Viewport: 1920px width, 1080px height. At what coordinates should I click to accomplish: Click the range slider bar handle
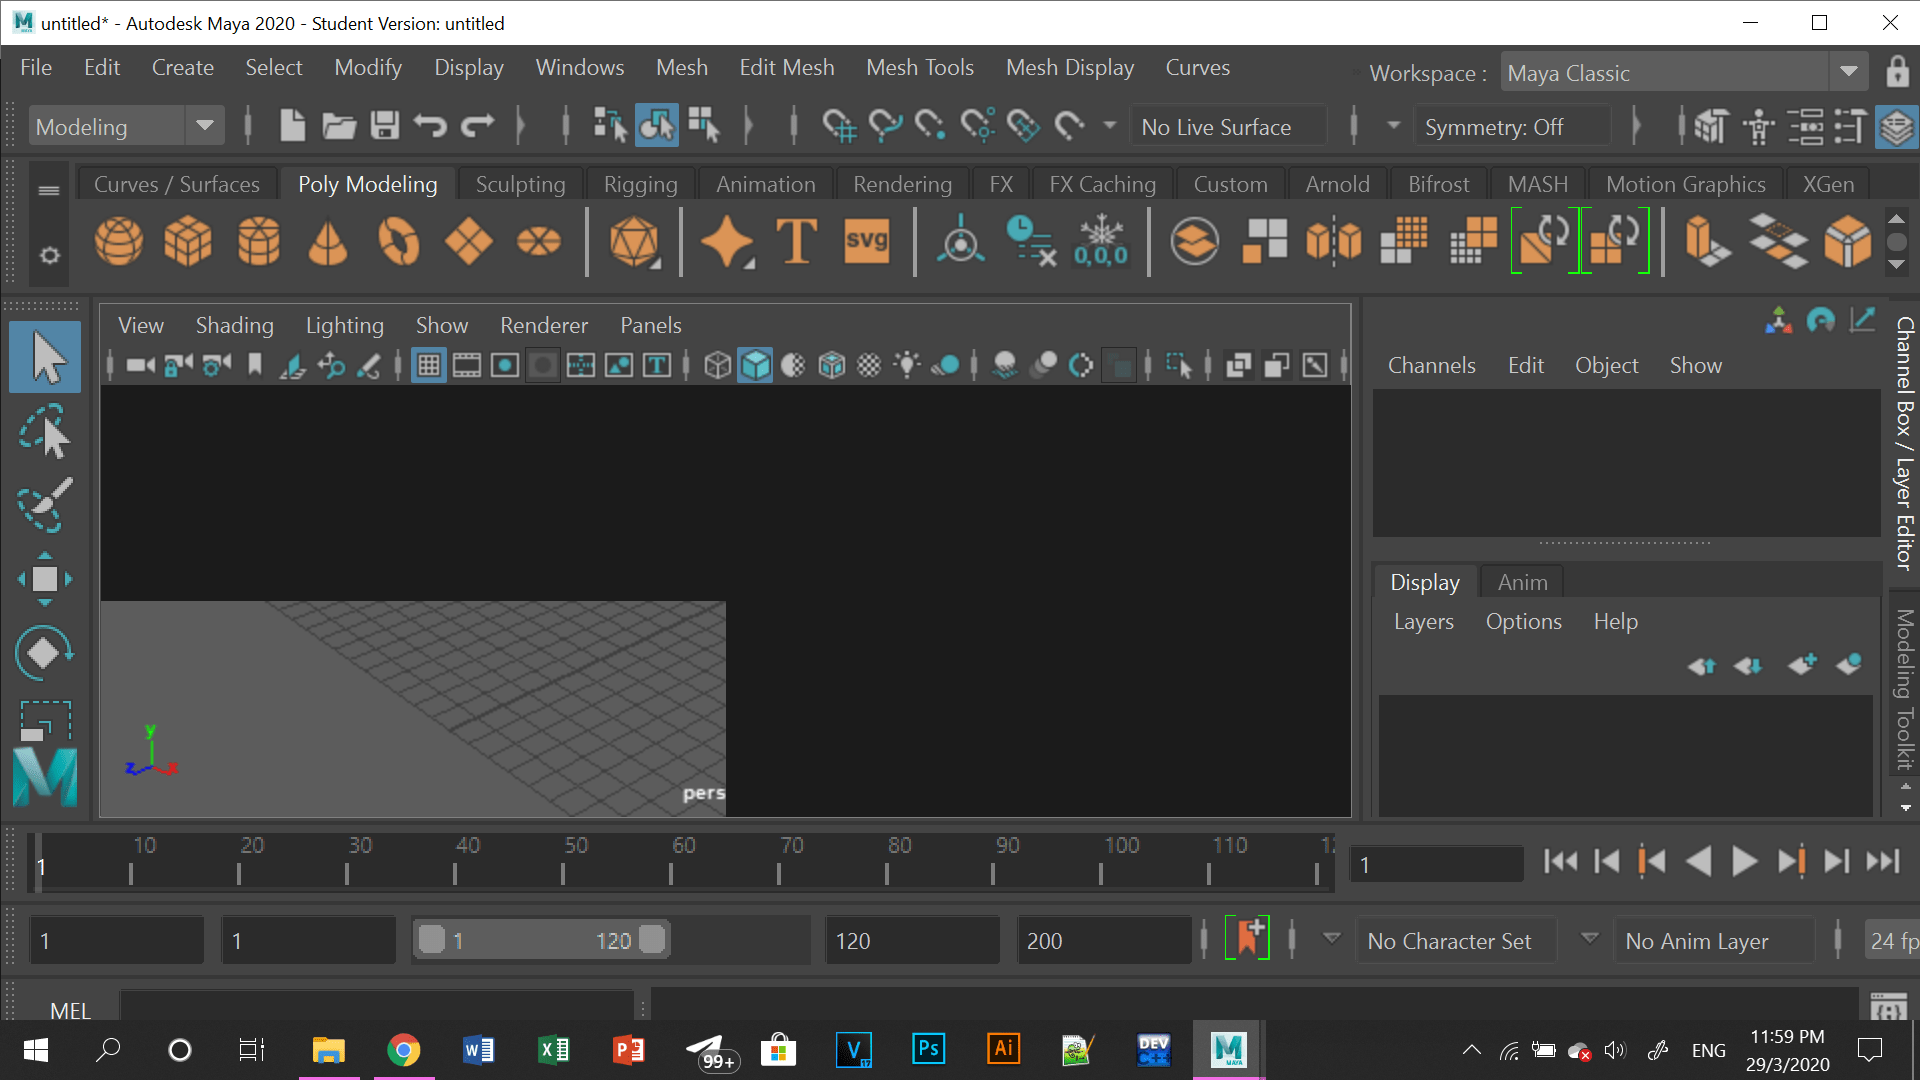tap(541, 940)
